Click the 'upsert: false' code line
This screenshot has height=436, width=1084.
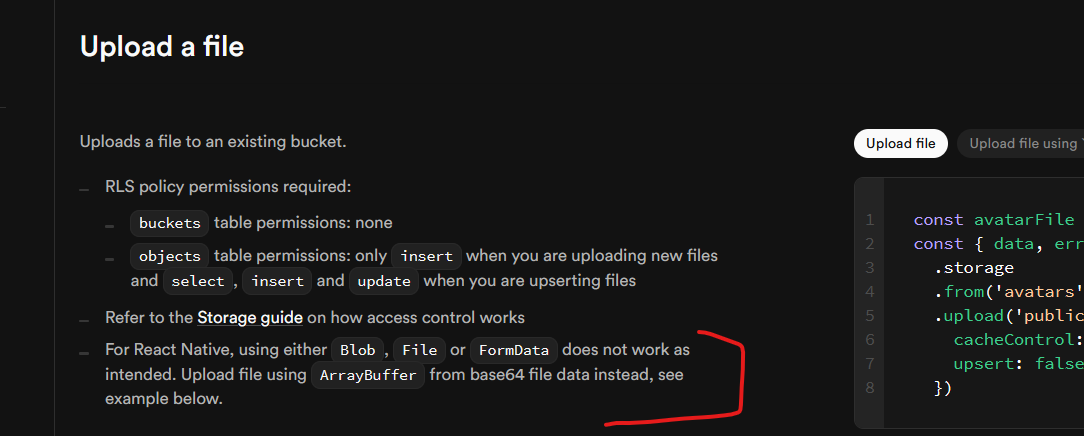point(1015,362)
